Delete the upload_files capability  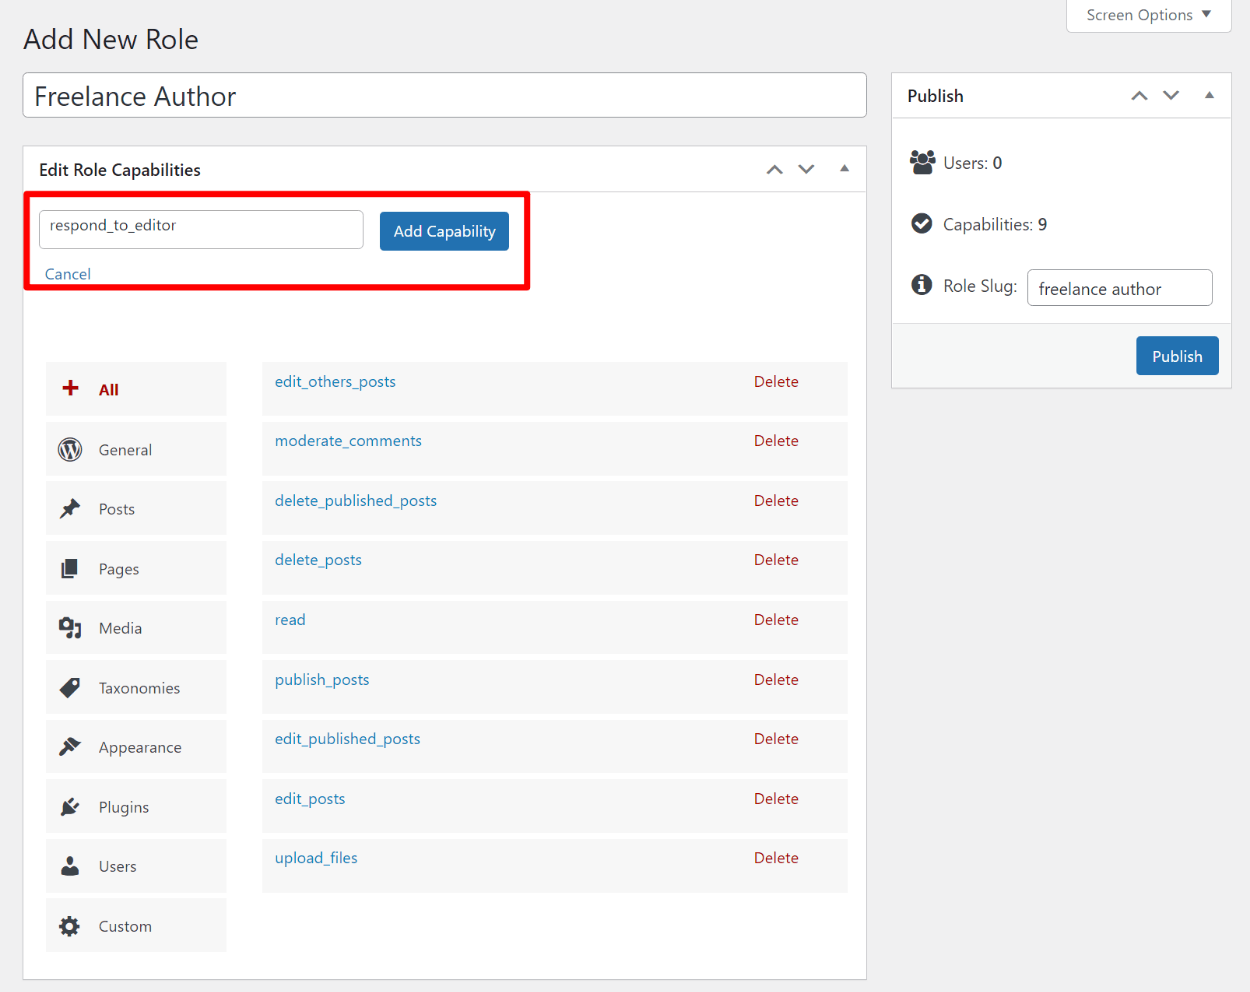tap(776, 858)
